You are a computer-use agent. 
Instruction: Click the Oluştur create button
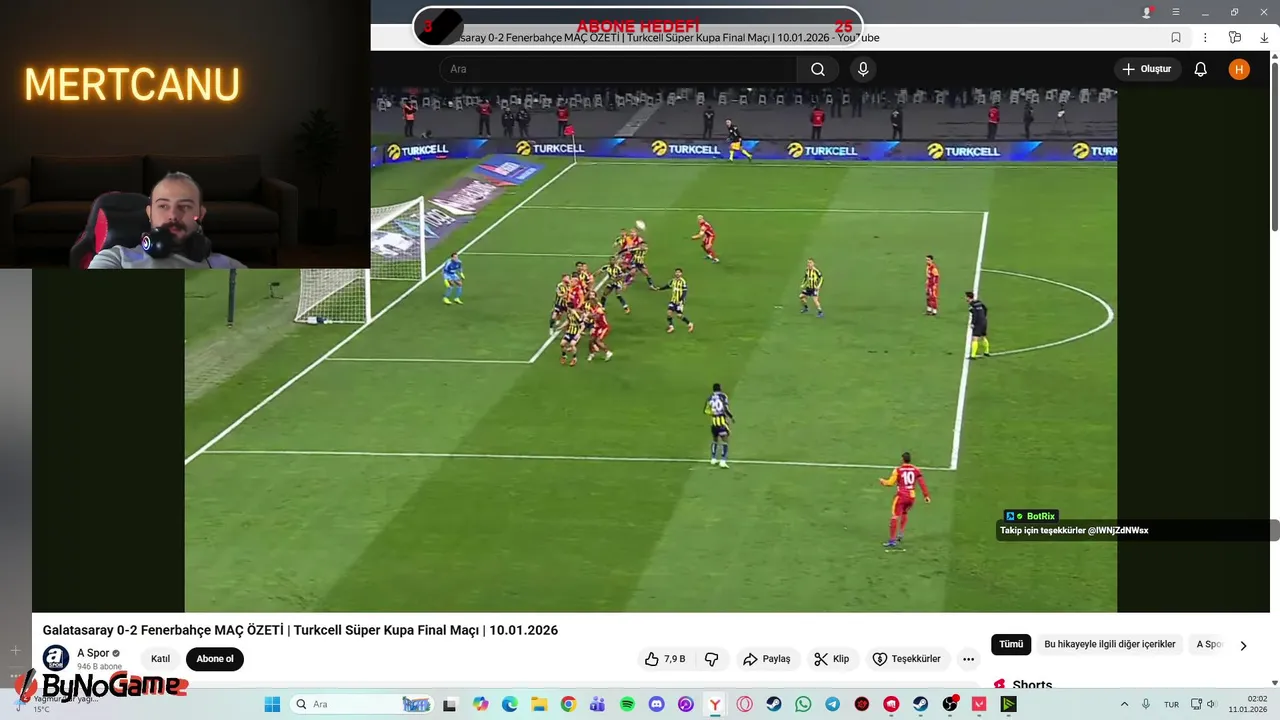pyautogui.click(x=1147, y=69)
